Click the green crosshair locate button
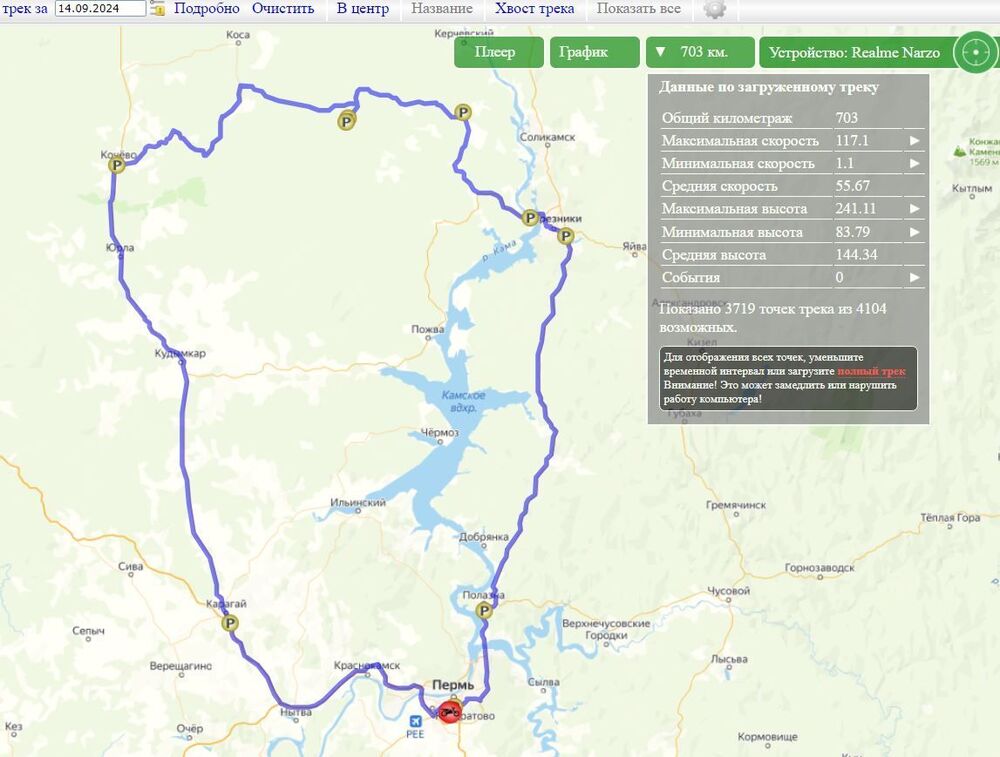 pyautogui.click(x=975, y=52)
